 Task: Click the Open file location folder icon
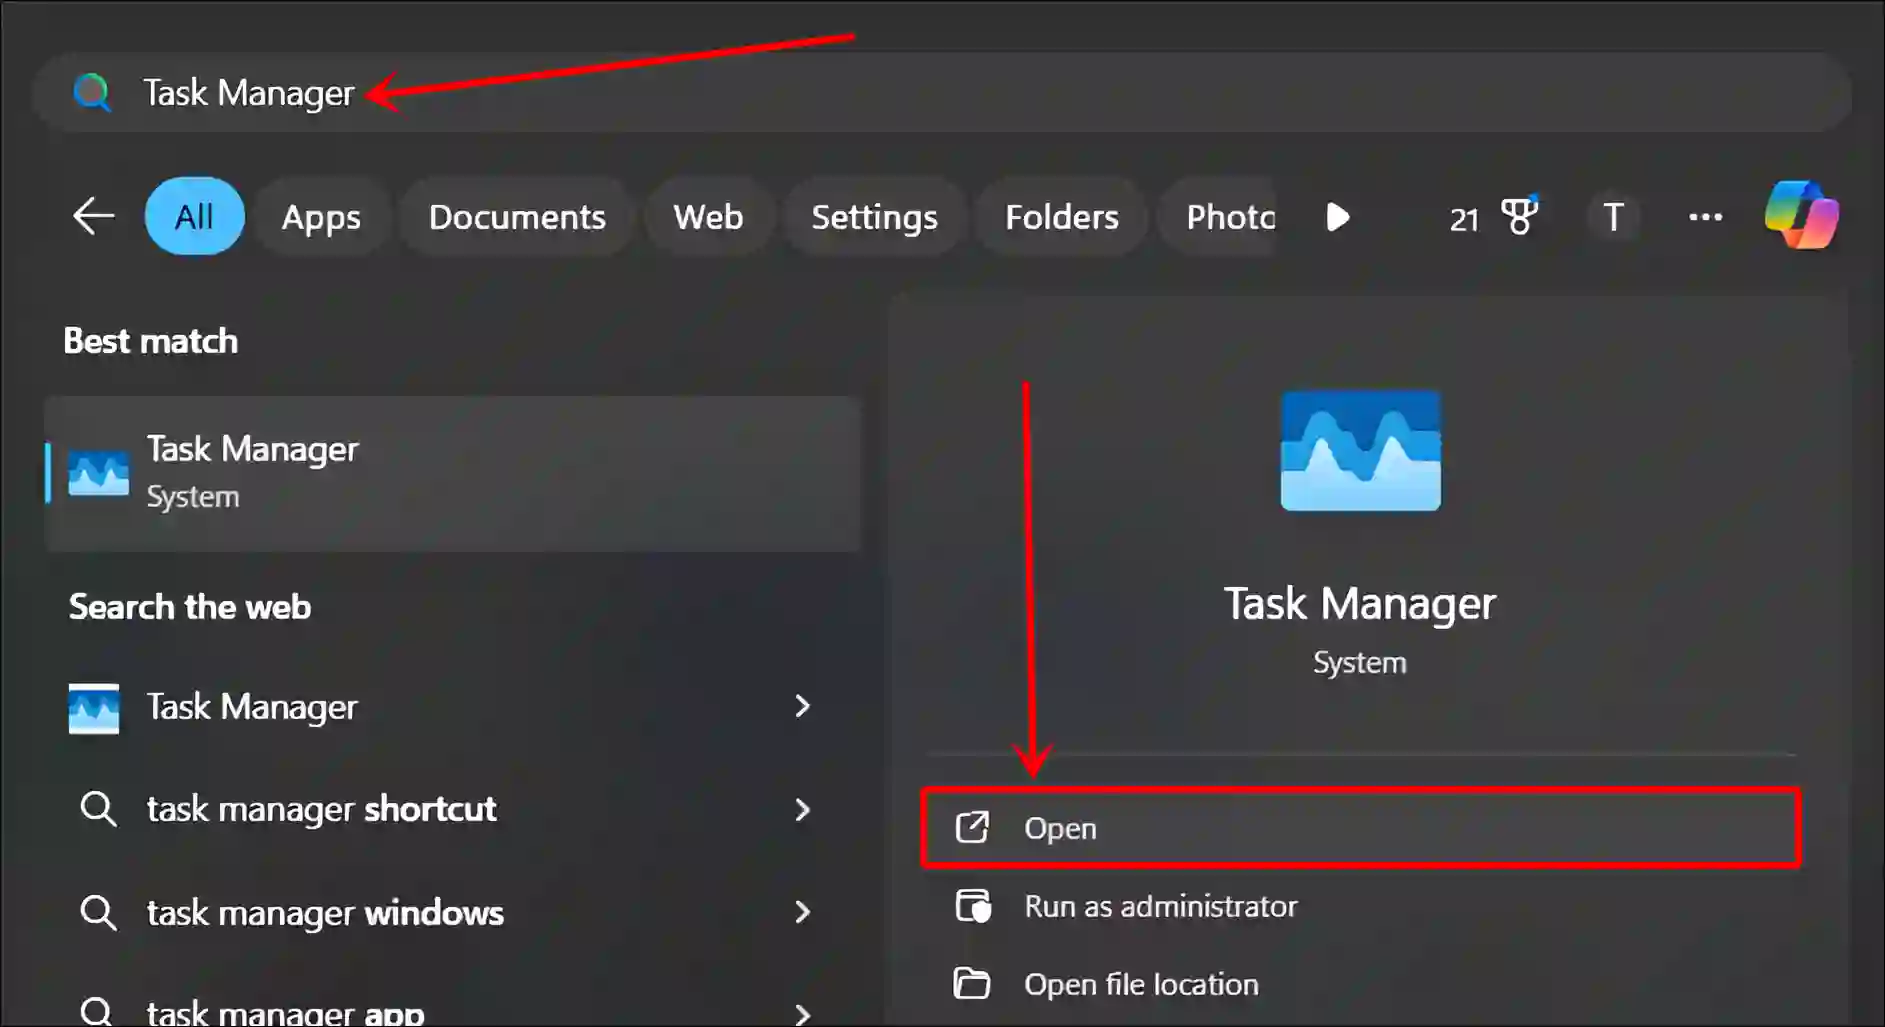pos(972,984)
